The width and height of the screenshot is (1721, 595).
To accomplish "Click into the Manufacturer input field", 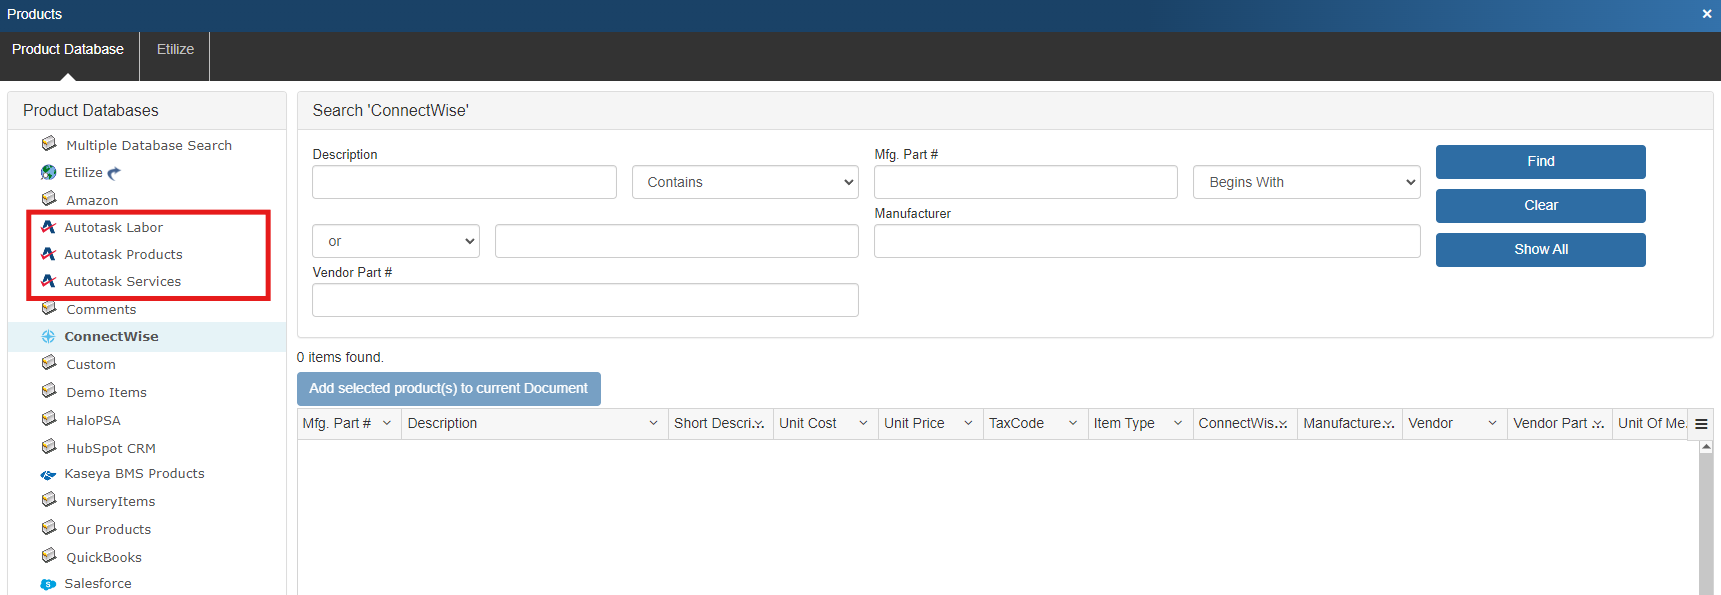I will pos(1146,241).
